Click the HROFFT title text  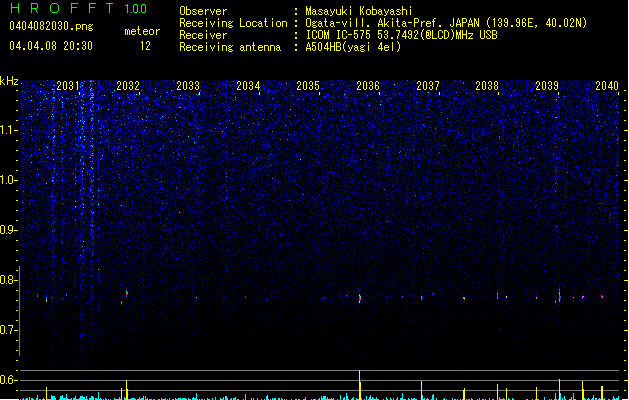62,8
